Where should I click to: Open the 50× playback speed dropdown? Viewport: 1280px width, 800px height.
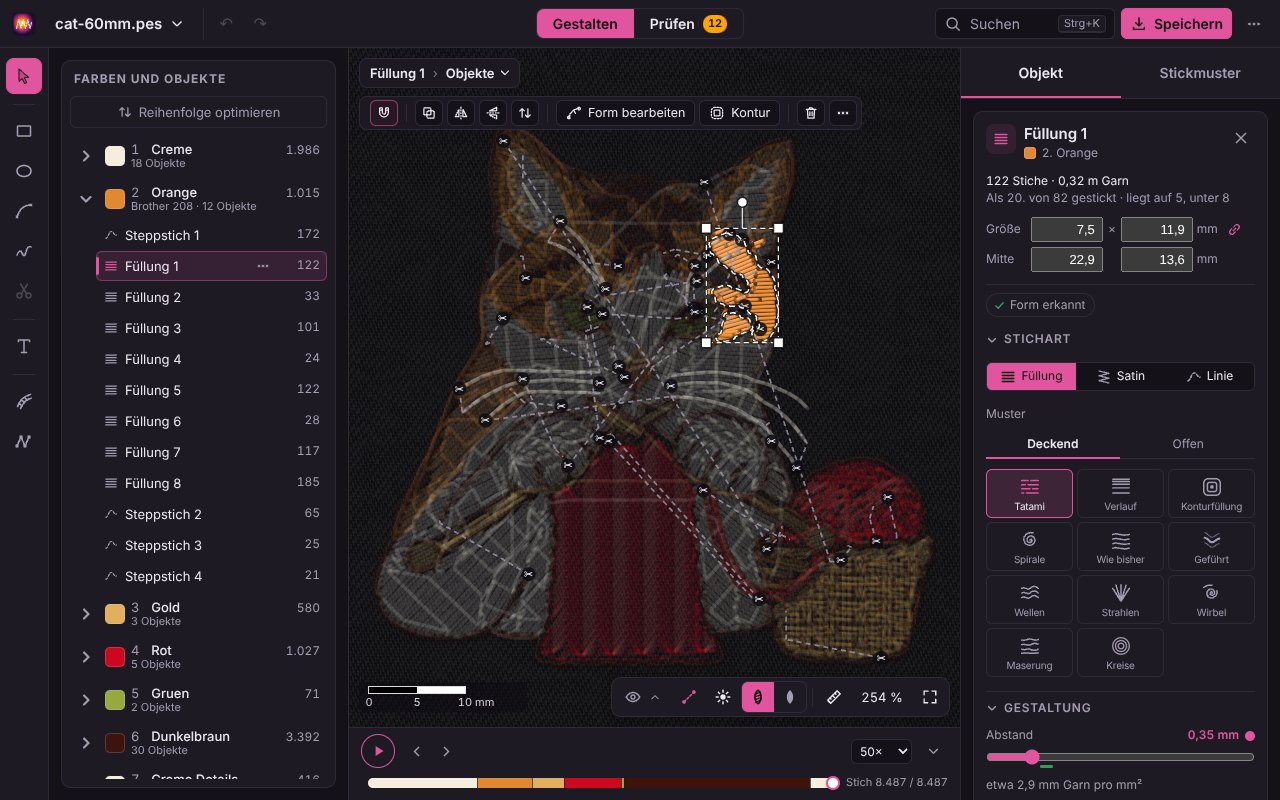coord(881,751)
